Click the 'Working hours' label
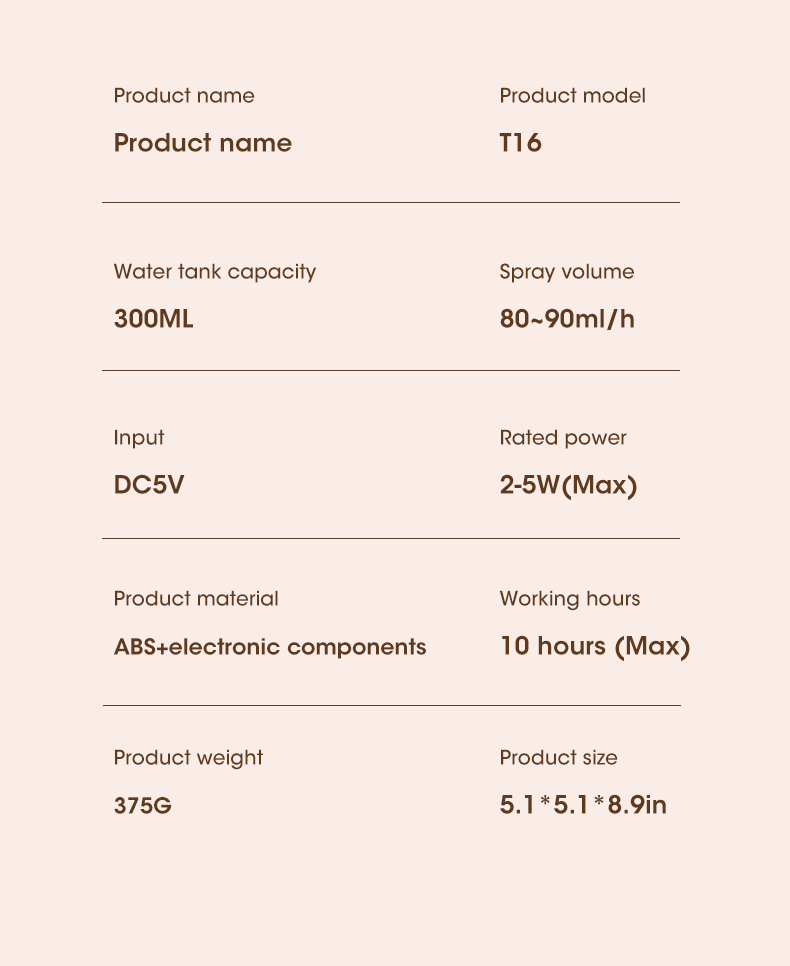 click(569, 599)
